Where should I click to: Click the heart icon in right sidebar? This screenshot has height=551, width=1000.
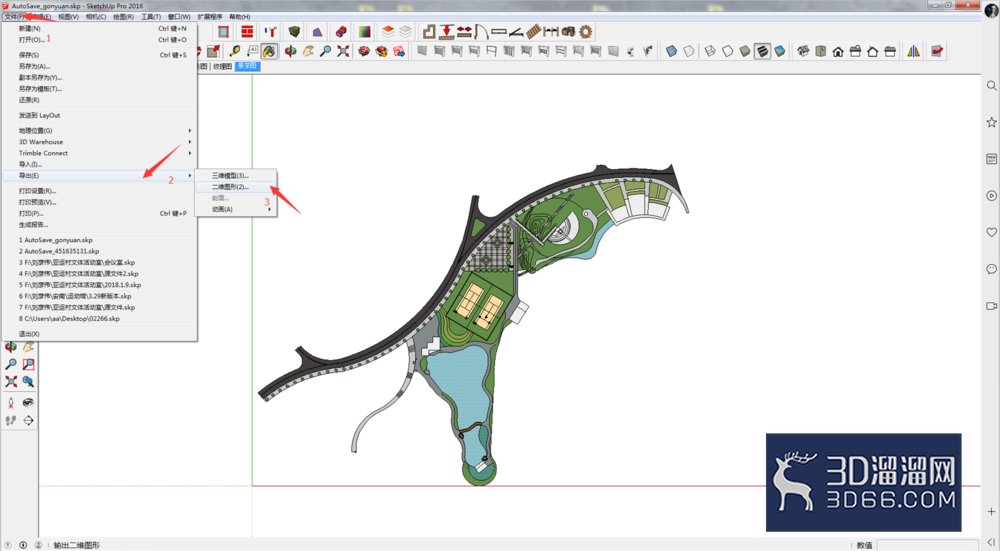(991, 232)
